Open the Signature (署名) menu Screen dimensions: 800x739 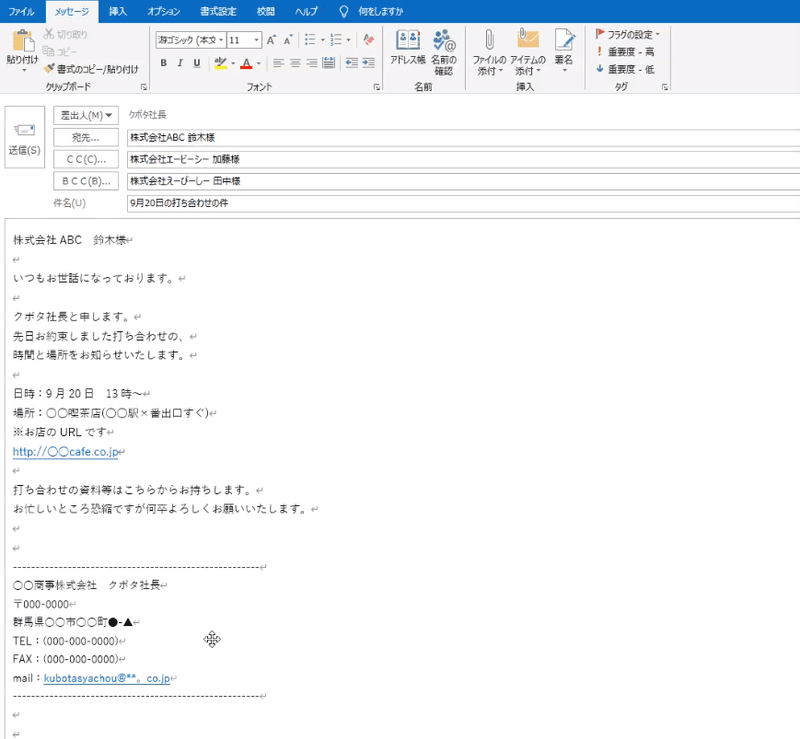[564, 50]
